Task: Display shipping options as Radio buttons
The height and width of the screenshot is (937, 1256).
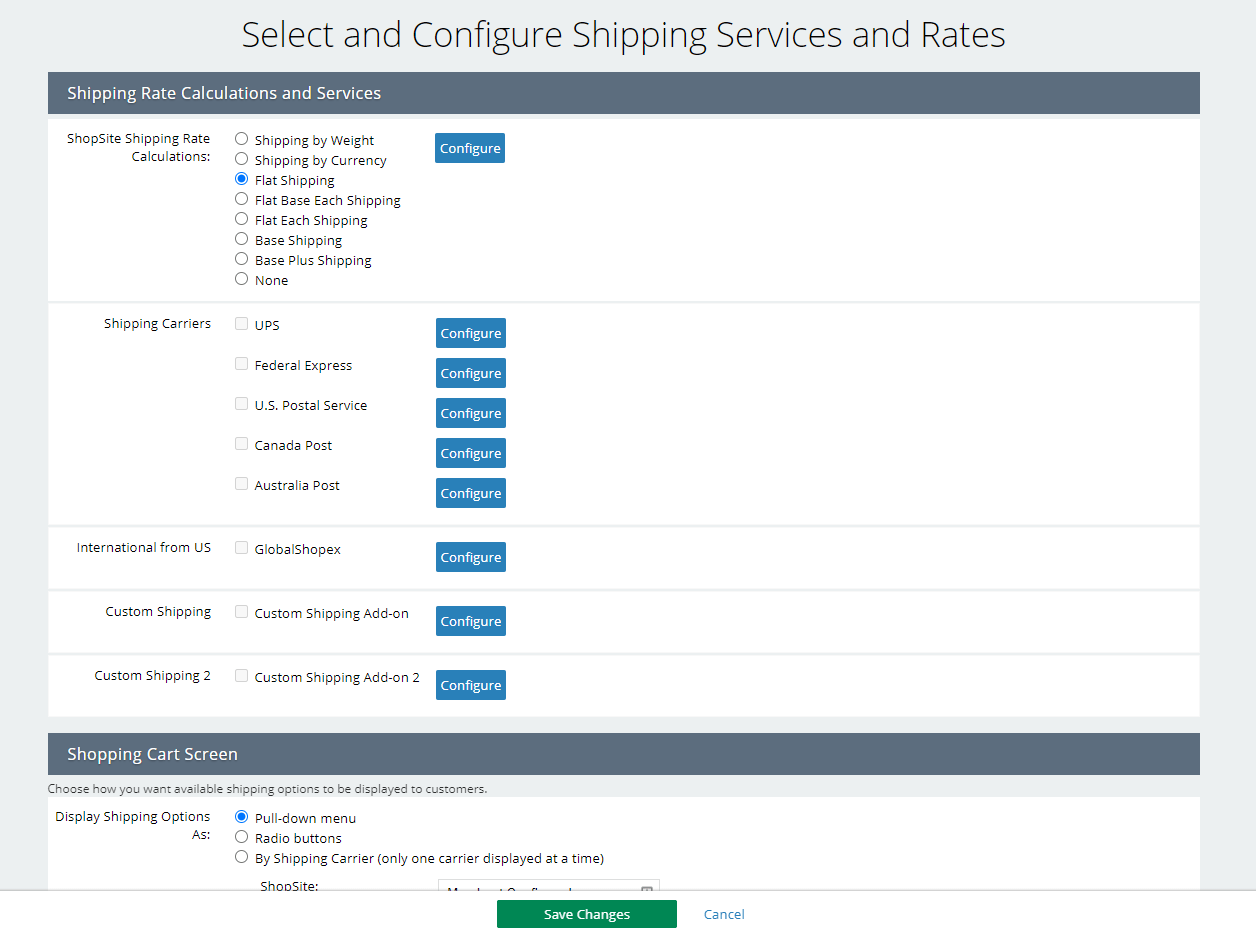Action: (241, 837)
